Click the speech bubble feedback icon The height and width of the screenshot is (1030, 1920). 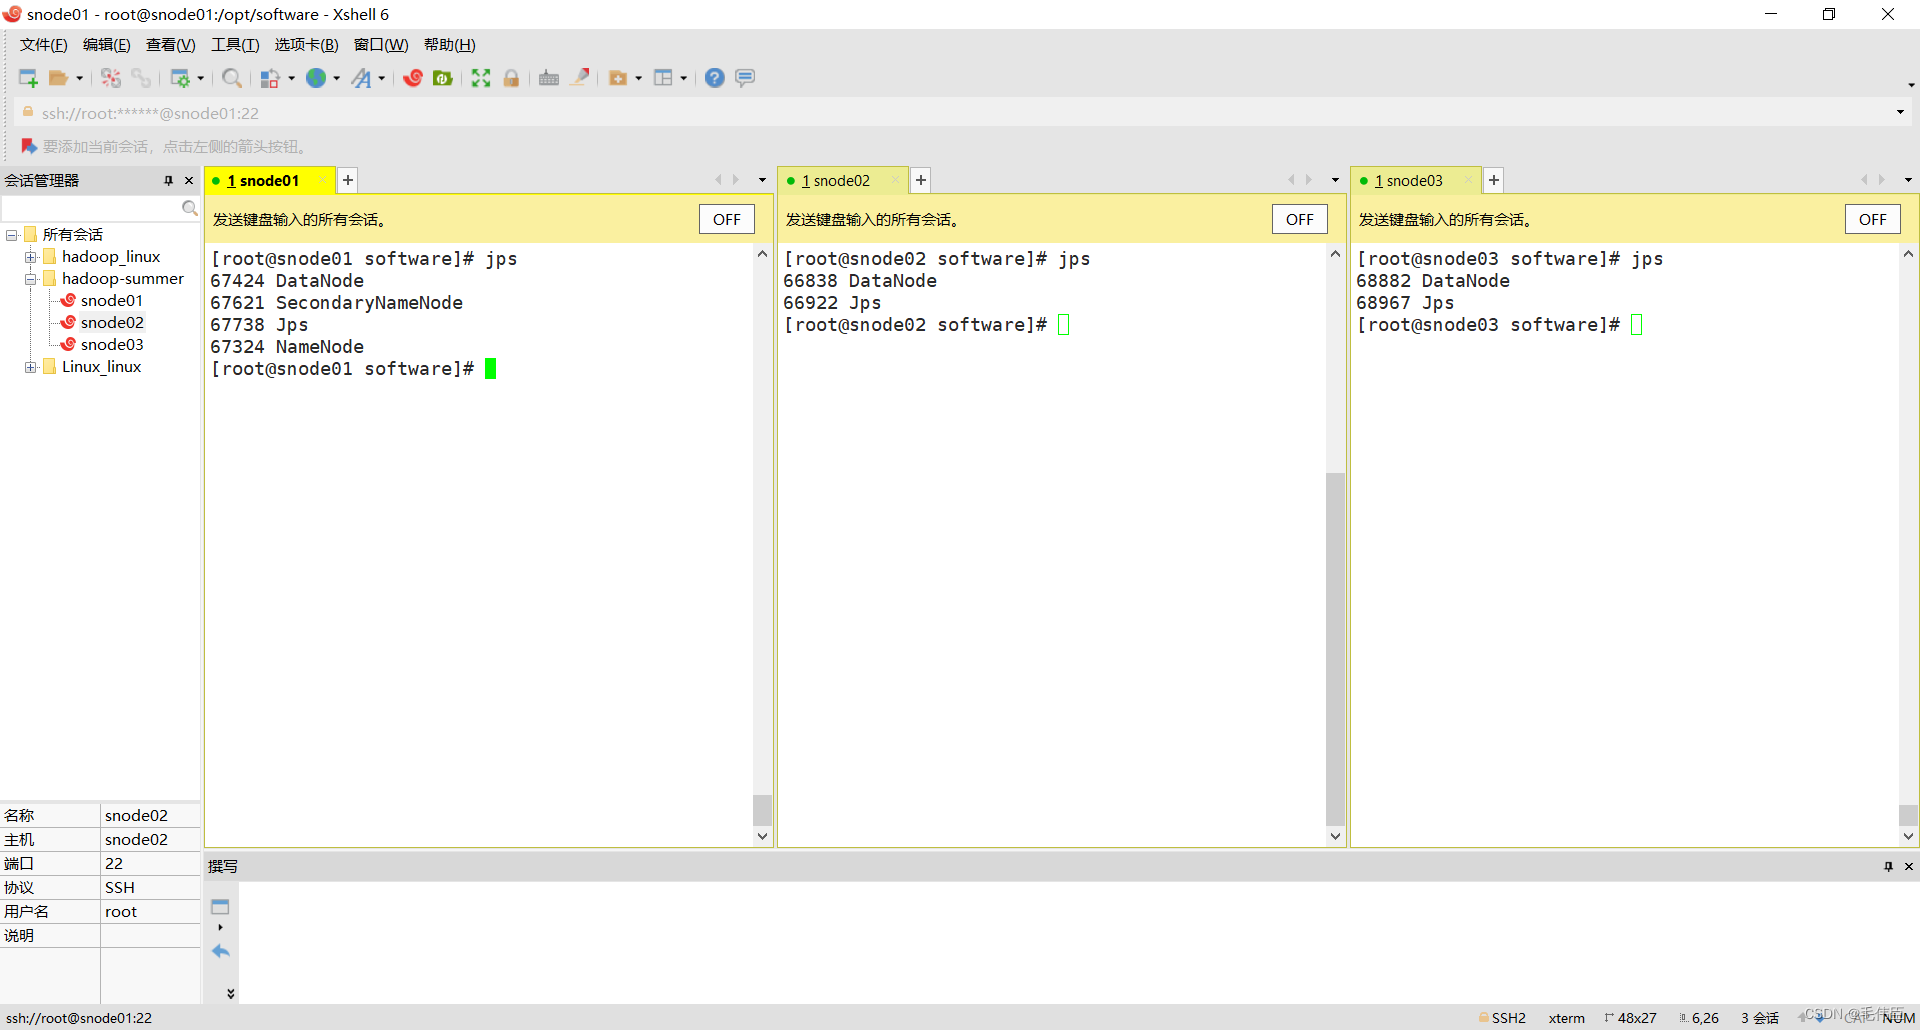coord(745,78)
